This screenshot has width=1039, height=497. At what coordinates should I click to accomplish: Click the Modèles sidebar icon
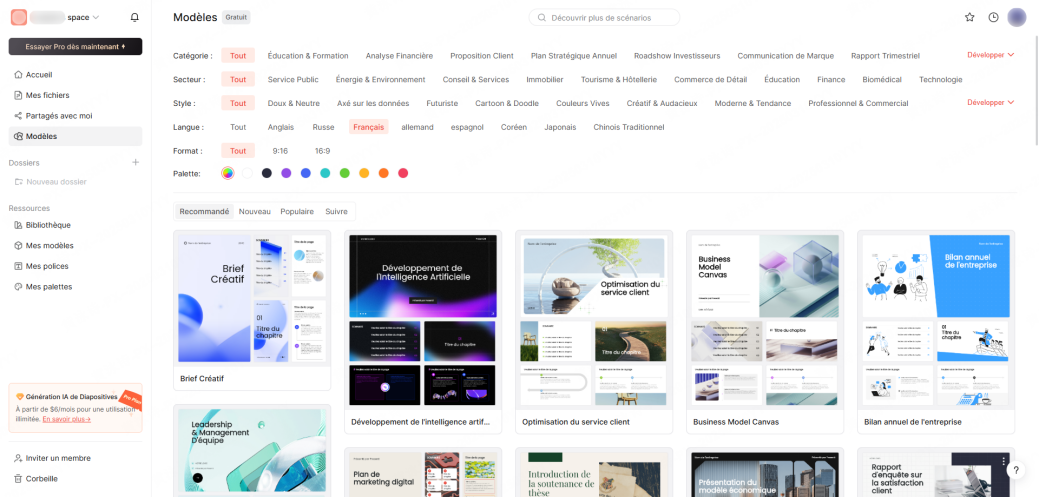point(19,137)
